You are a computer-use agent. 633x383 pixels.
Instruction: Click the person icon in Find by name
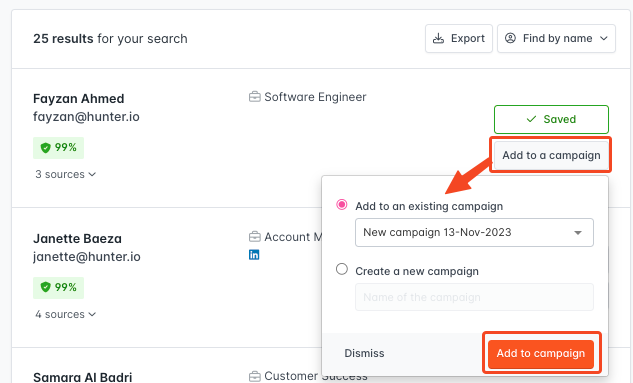(510, 38)
